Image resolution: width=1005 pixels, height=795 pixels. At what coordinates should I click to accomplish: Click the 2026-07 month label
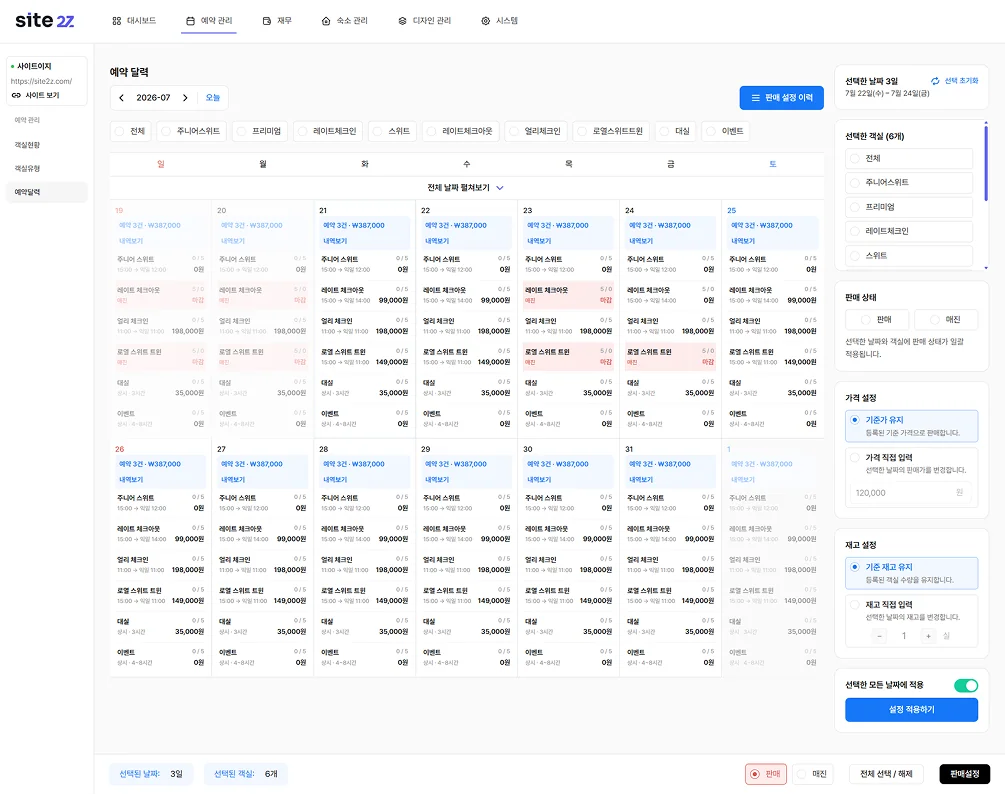(153, 98)
